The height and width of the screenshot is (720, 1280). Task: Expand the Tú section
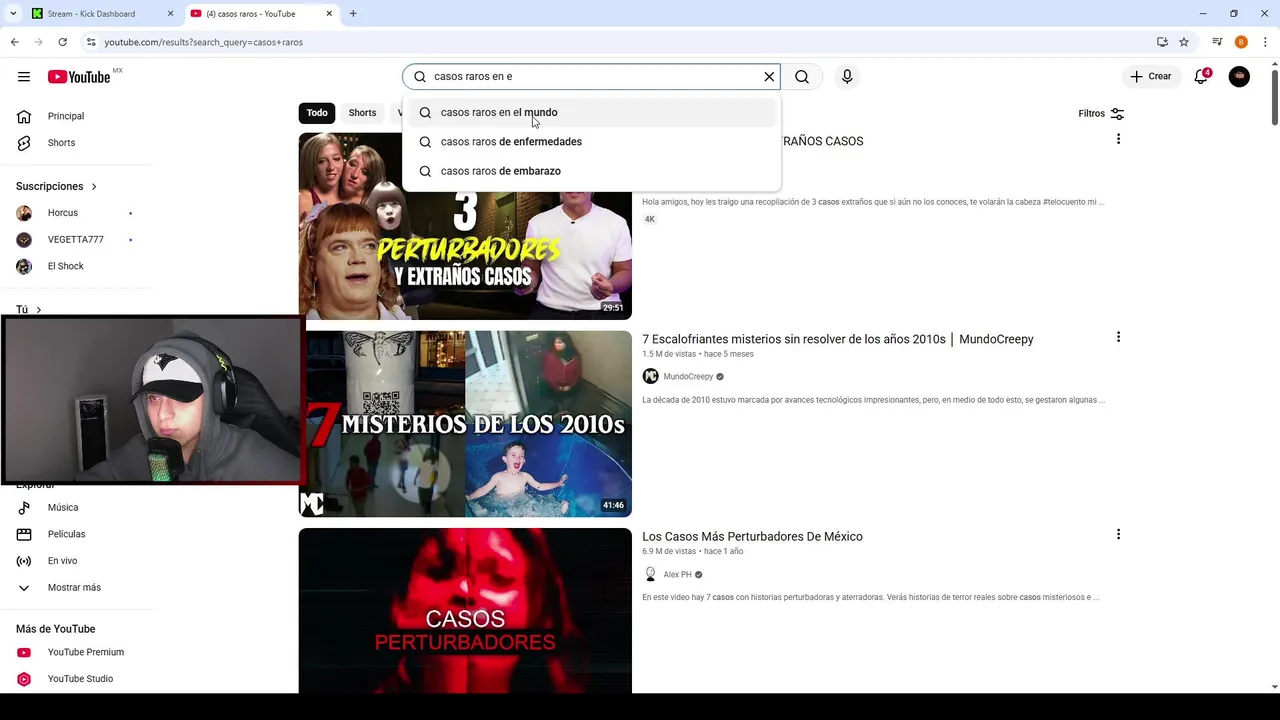[x=28, y=310]
